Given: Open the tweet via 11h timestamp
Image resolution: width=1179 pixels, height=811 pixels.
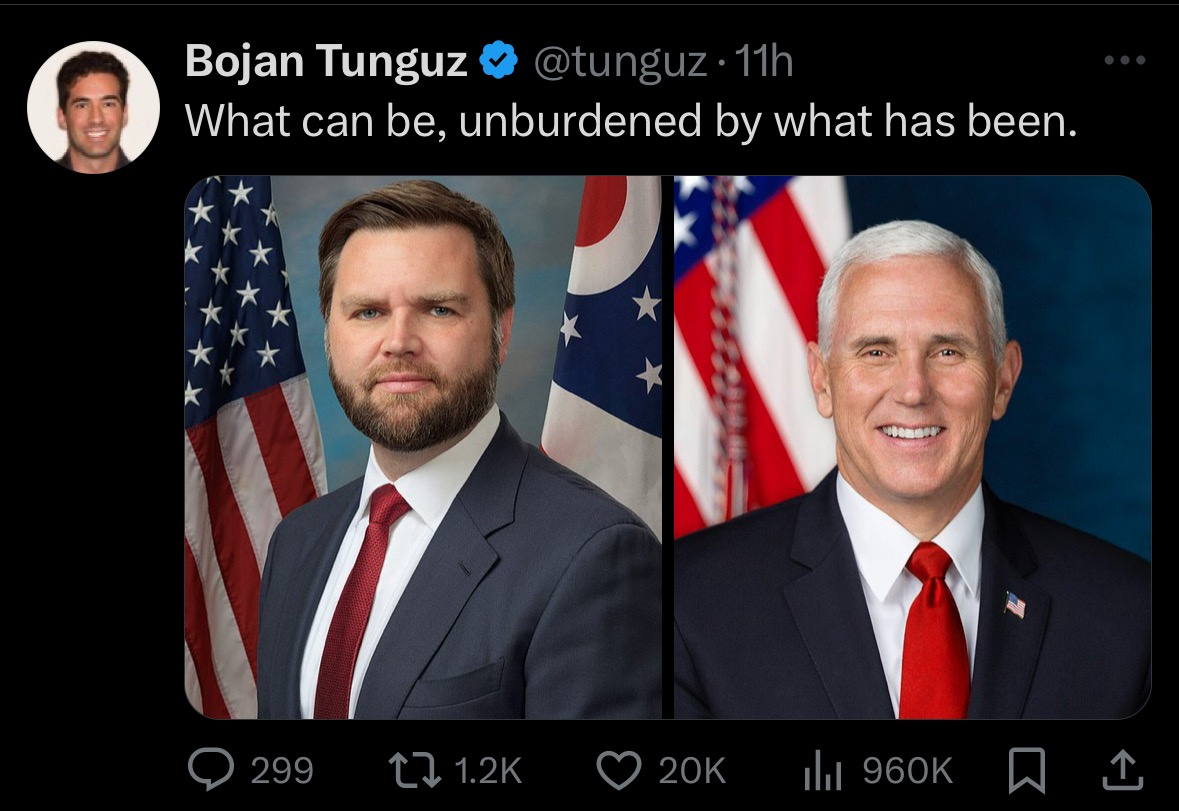Looking at the screenshot, I should pos(763,61).
